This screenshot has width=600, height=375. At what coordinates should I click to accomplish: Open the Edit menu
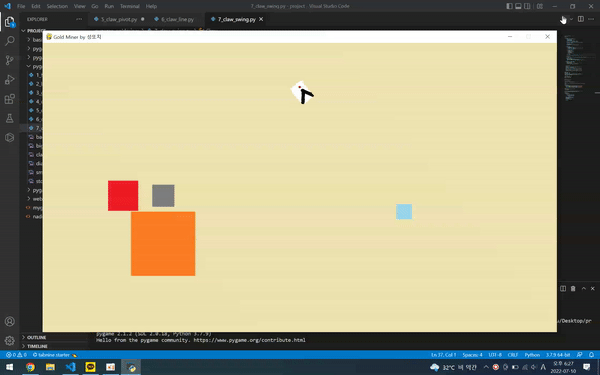point(36,6)
